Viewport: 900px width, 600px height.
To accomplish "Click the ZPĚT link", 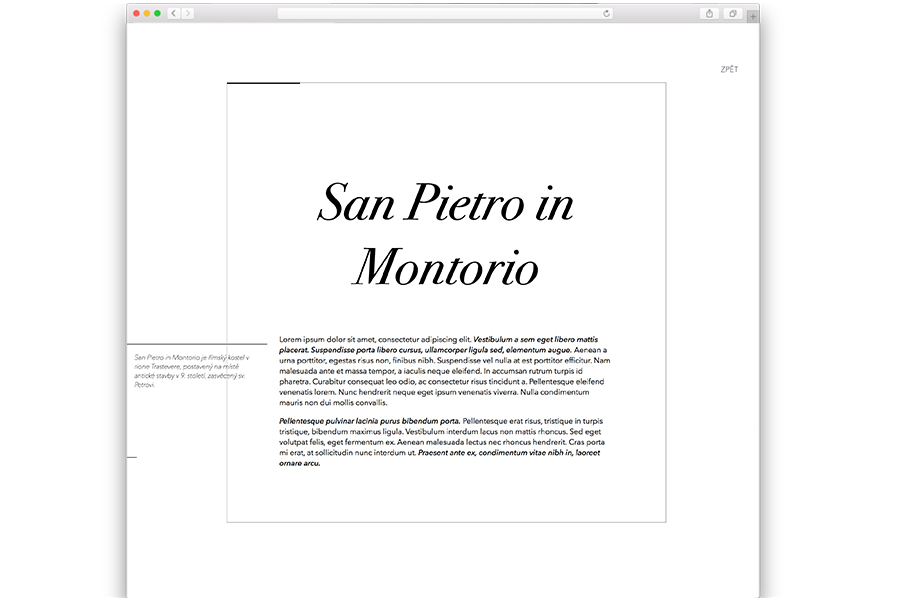I will coord(729,70).
